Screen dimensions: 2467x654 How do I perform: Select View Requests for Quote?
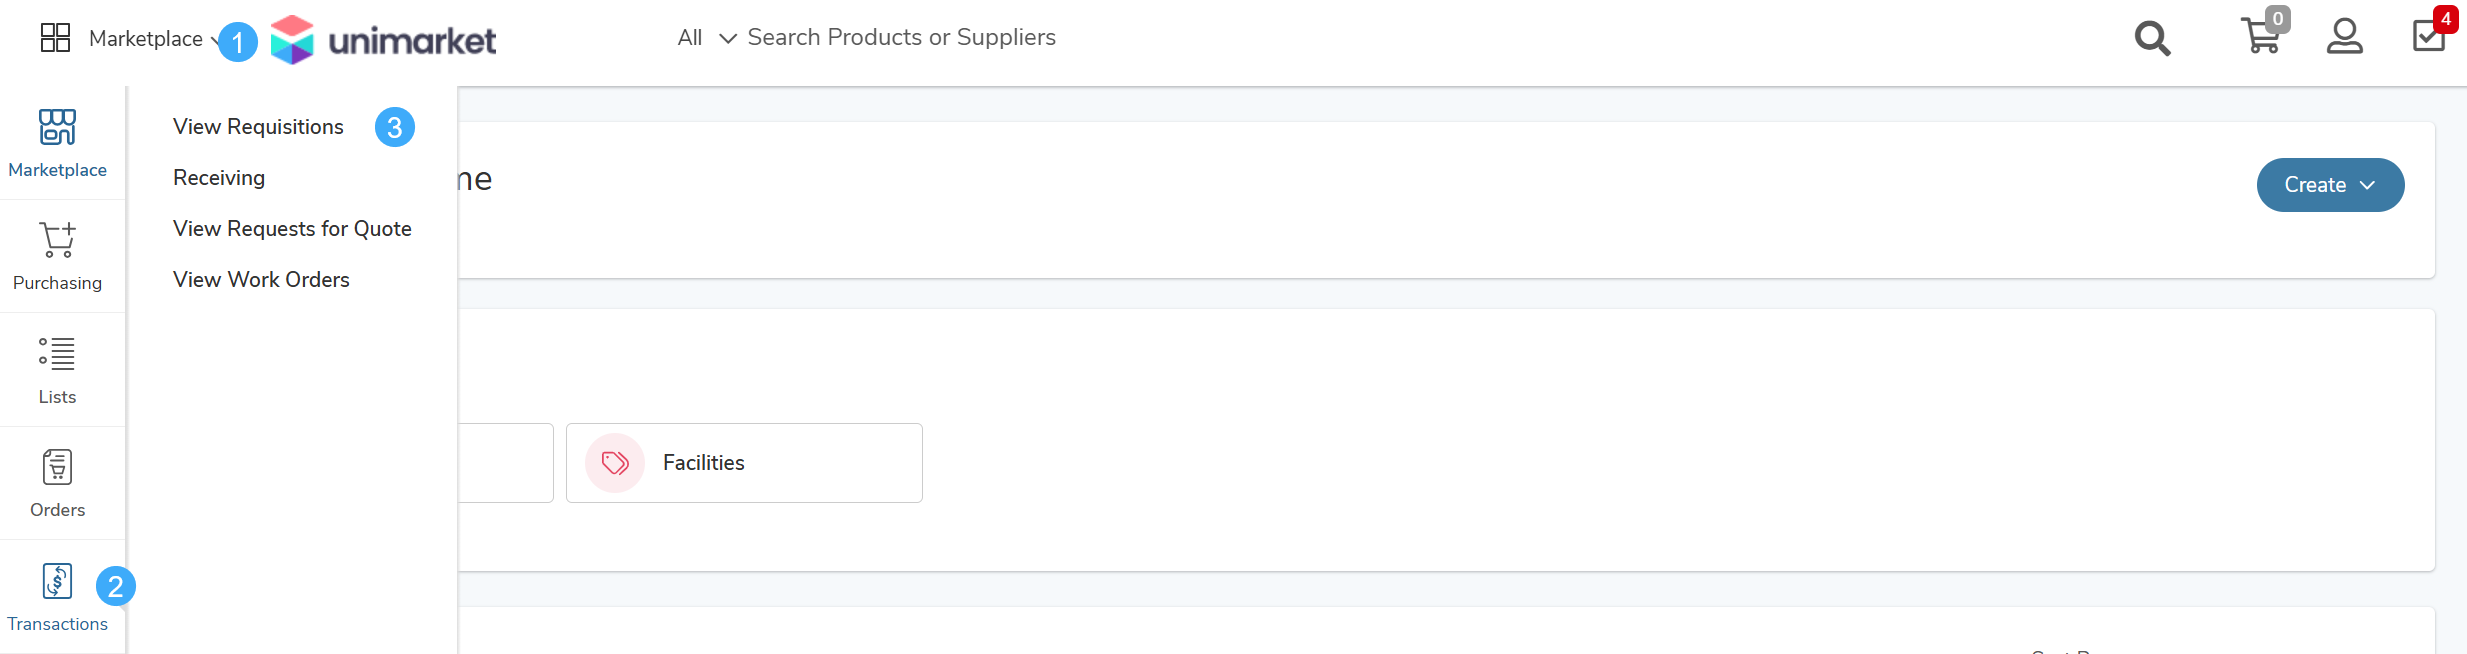(x=292, y=229)
